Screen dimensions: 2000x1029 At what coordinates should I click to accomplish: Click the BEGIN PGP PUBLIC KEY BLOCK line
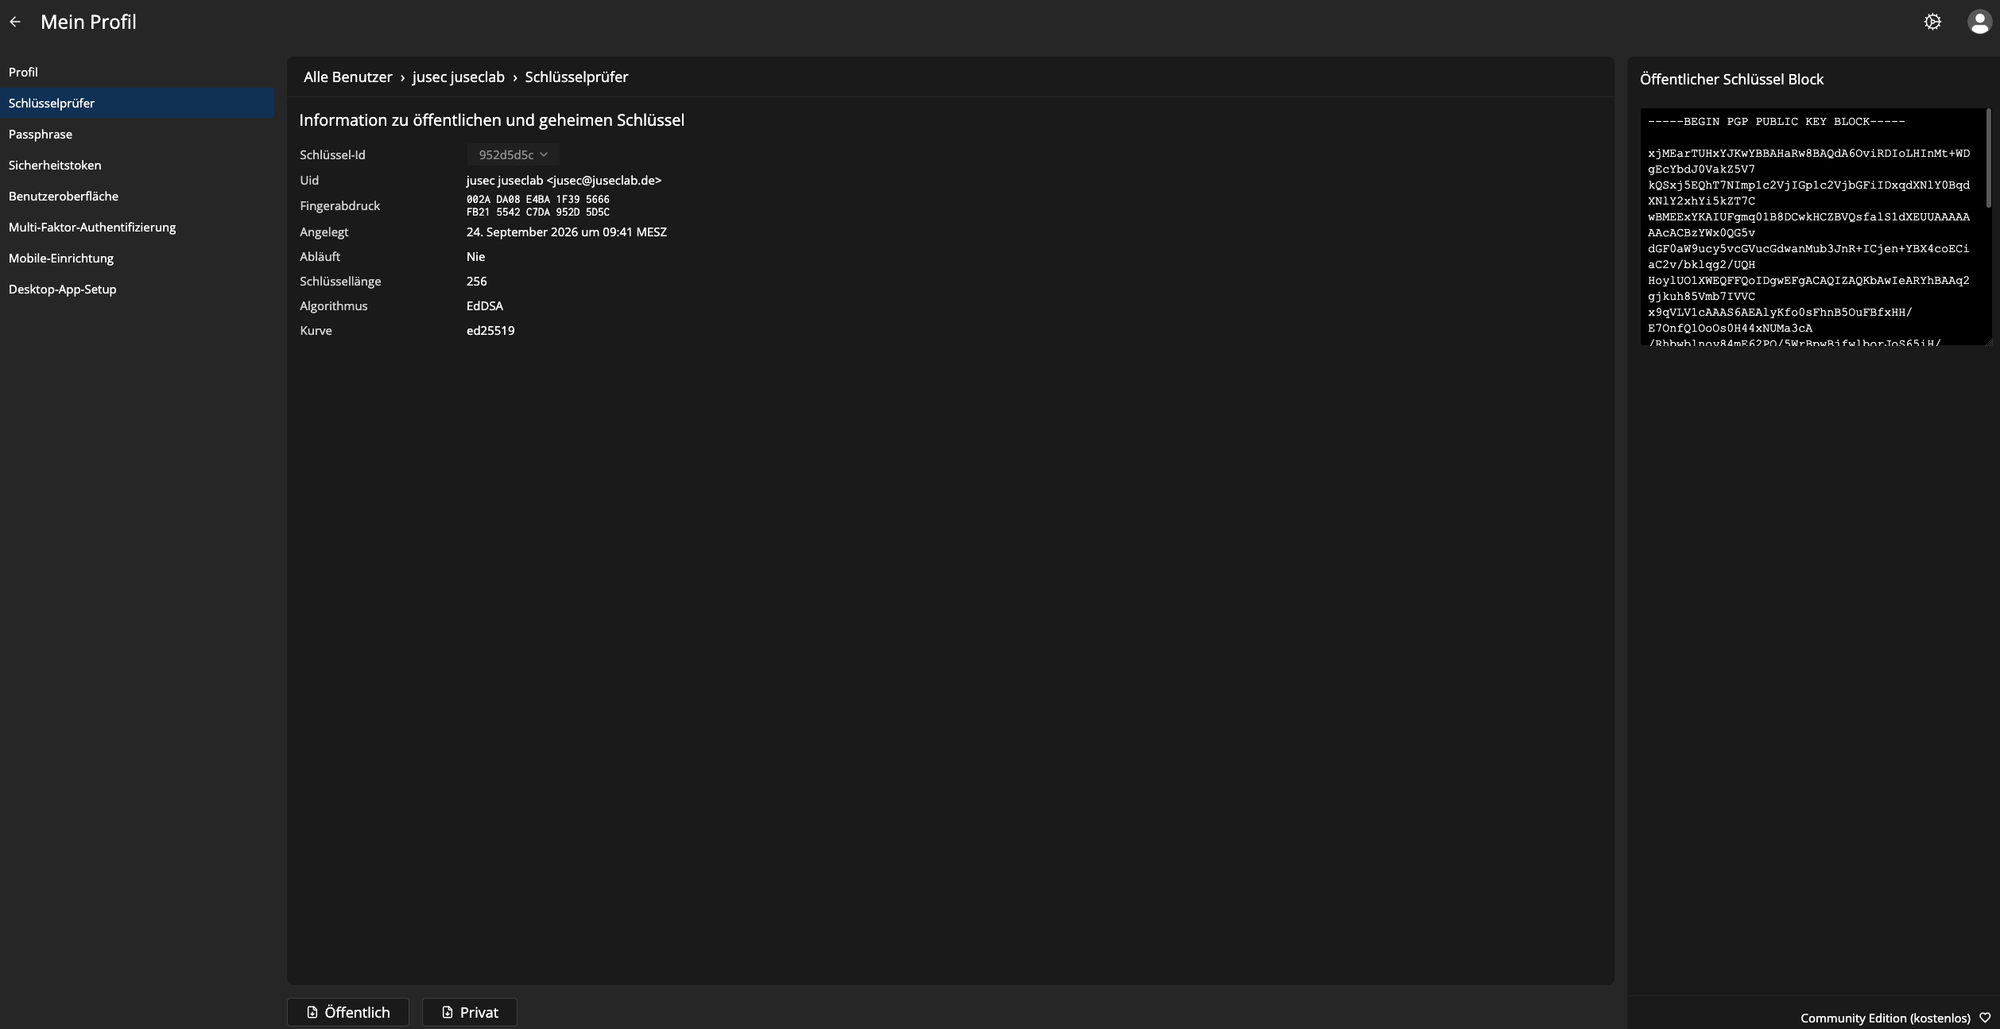click(1776, 122)
